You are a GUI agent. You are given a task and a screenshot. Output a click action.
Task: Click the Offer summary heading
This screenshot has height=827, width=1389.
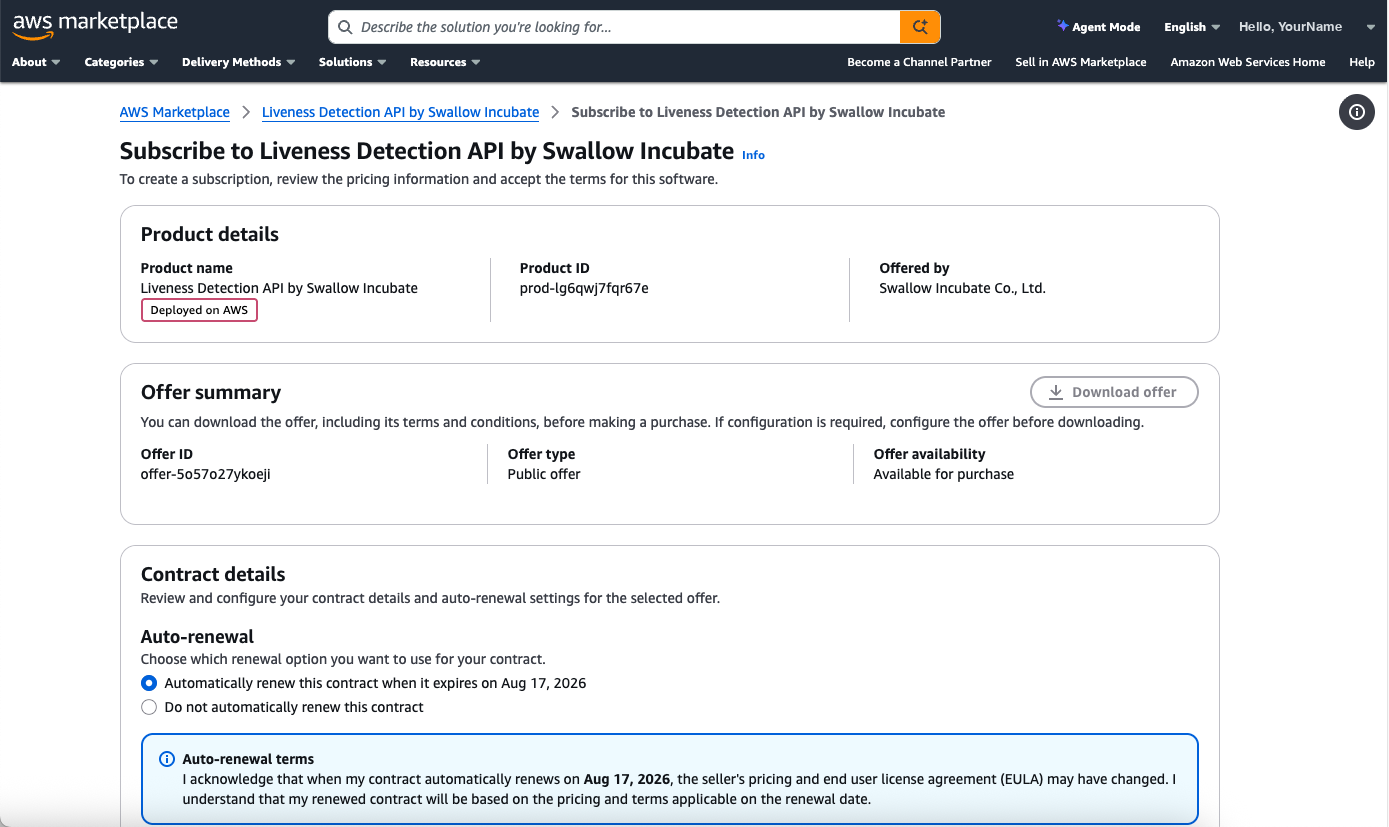tap(211, 392)
